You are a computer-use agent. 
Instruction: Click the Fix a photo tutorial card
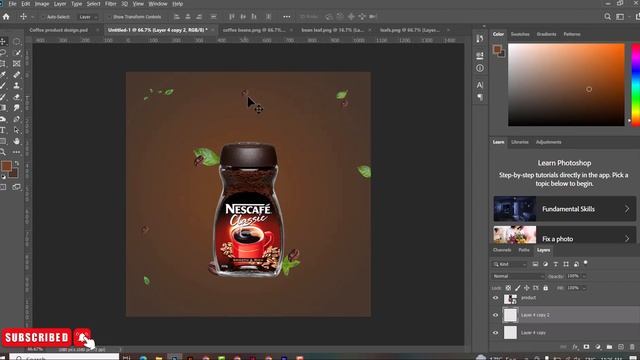[x=564, y=235]
